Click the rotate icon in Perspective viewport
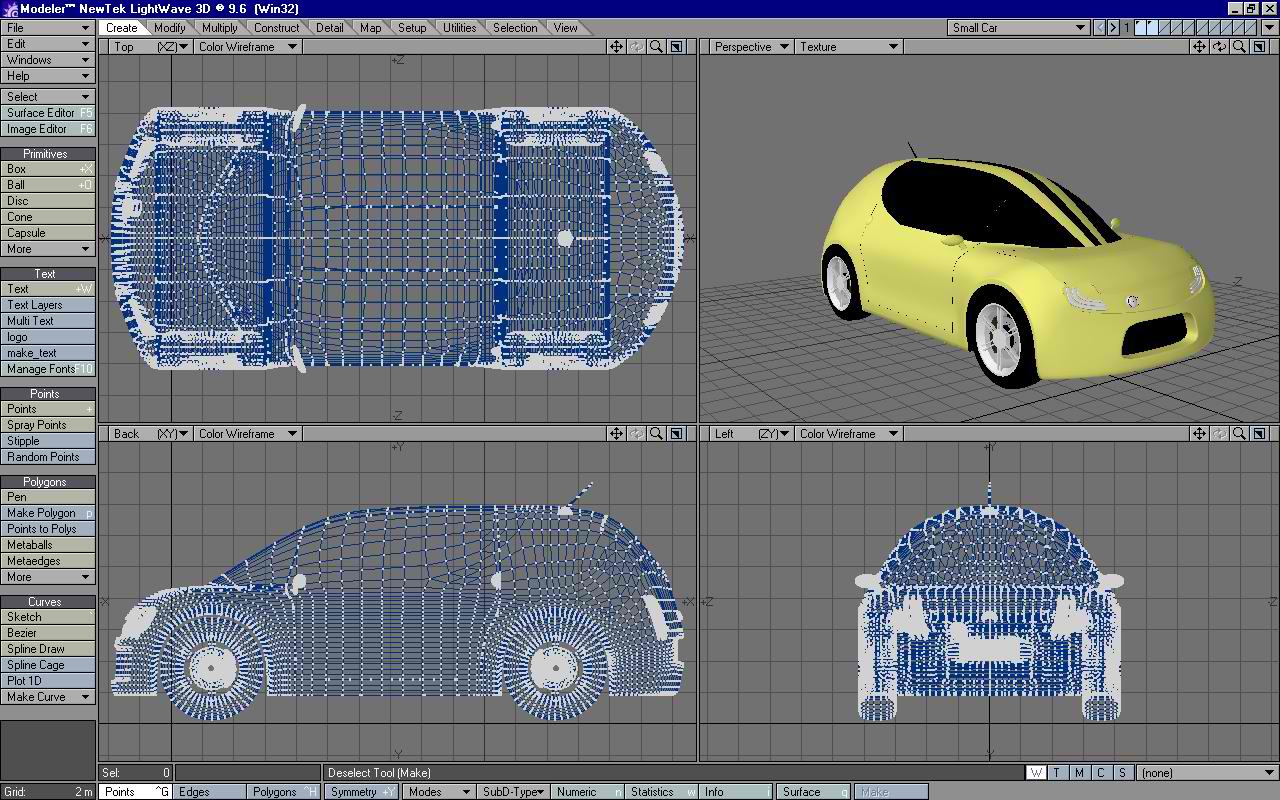The image size is (1280, 800). pos(1219,47)
